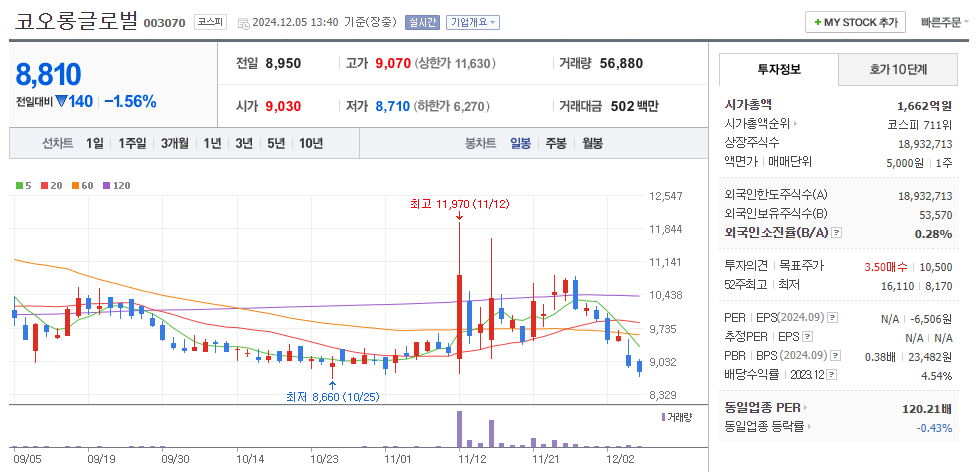Click the help icon next to 배당수익률 2023.12
Image resolution: width=980 pixels, height=472 pixels.
(832, 374)
